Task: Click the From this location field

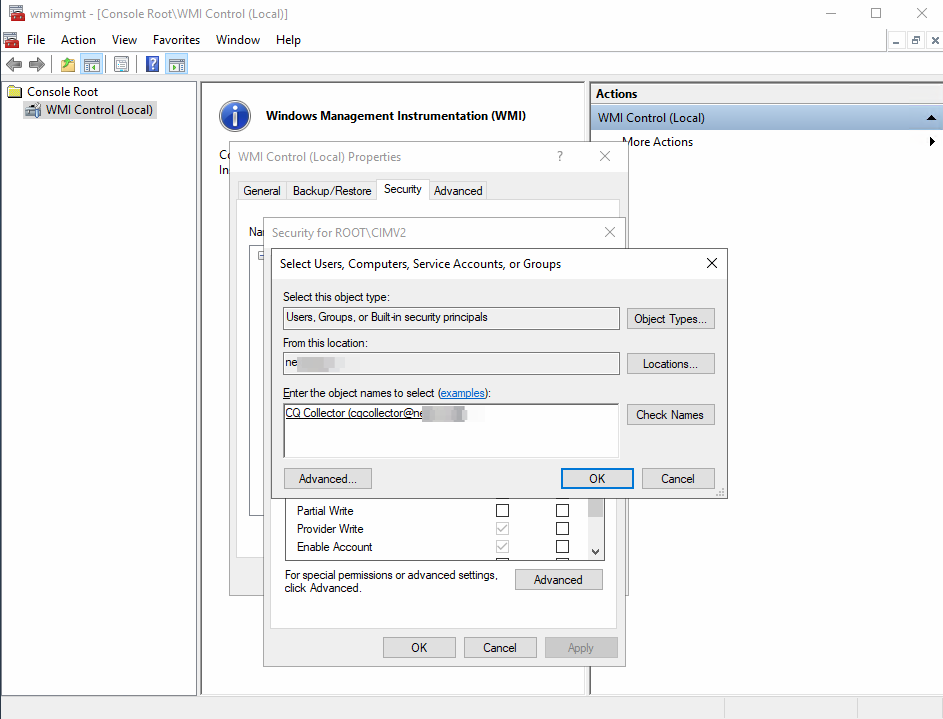Action: (x=451, y=364)
